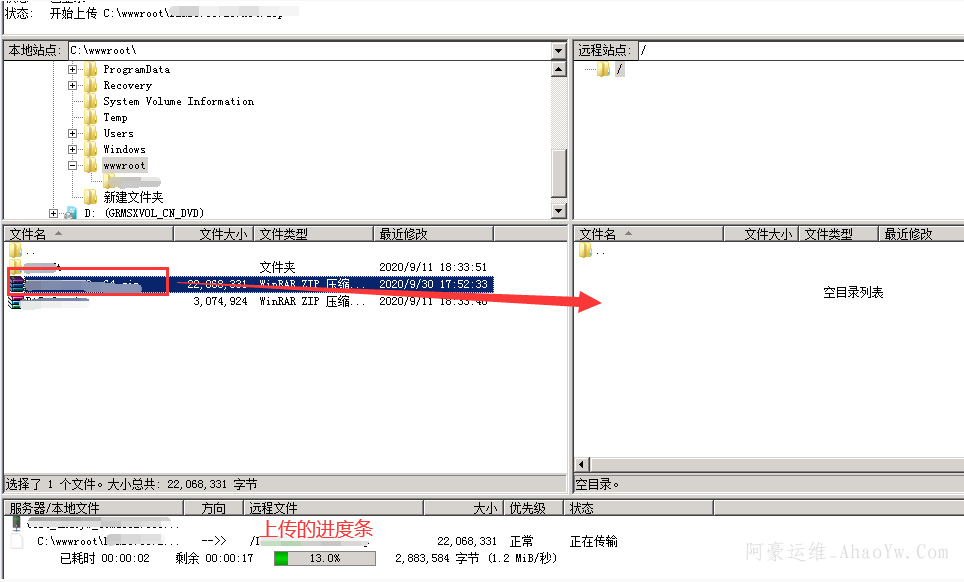Click the Users folder icon
The image size is (964, 582).
point(90,133)
